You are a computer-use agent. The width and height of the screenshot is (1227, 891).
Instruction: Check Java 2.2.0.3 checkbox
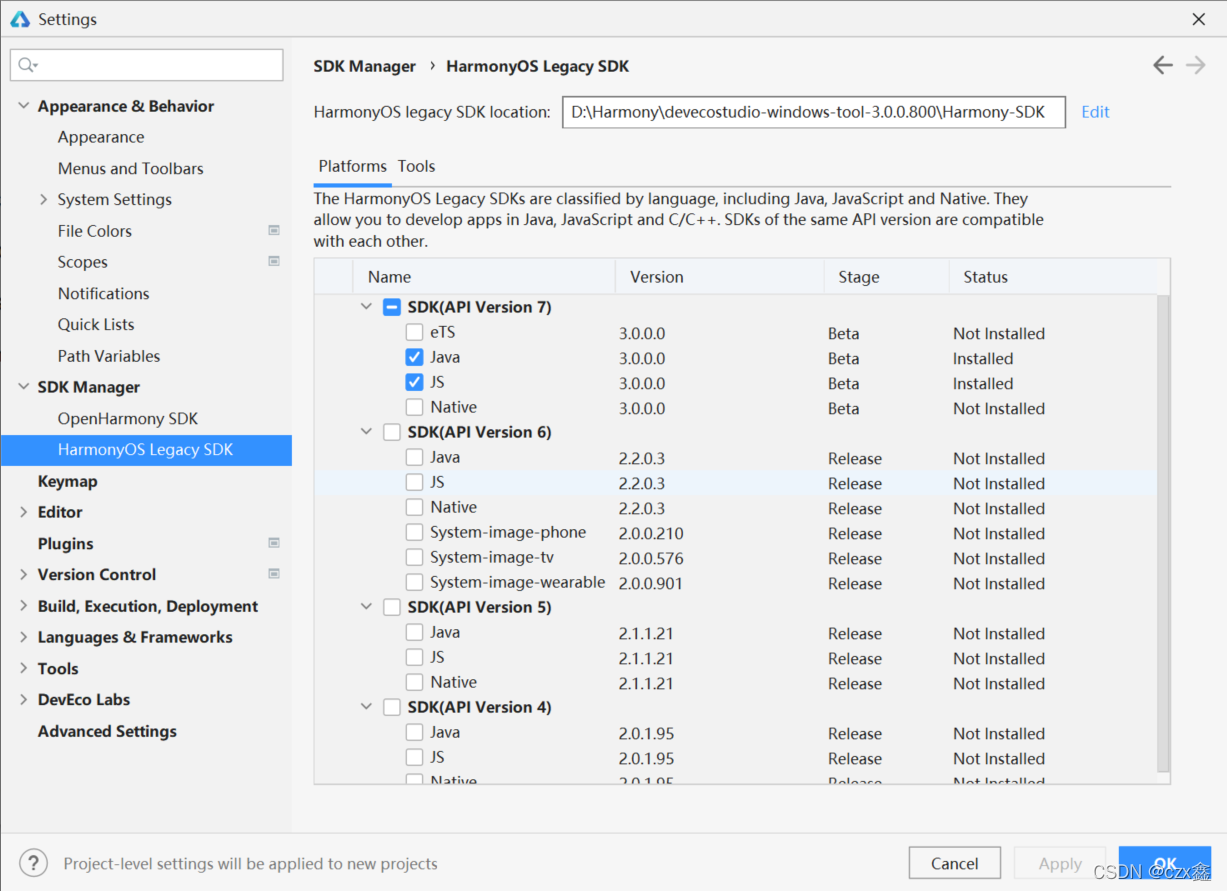pyautogui.click(x=414, y=457)
